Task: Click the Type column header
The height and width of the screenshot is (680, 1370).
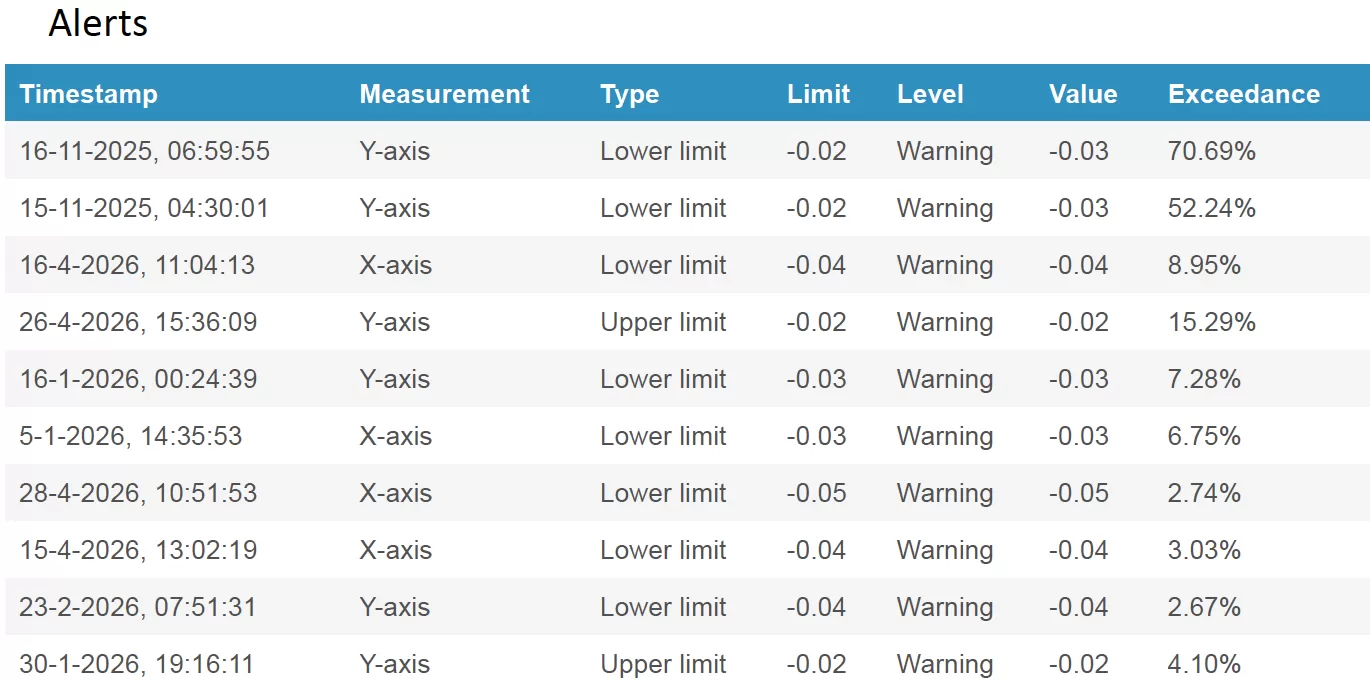Action: (630, 95)
